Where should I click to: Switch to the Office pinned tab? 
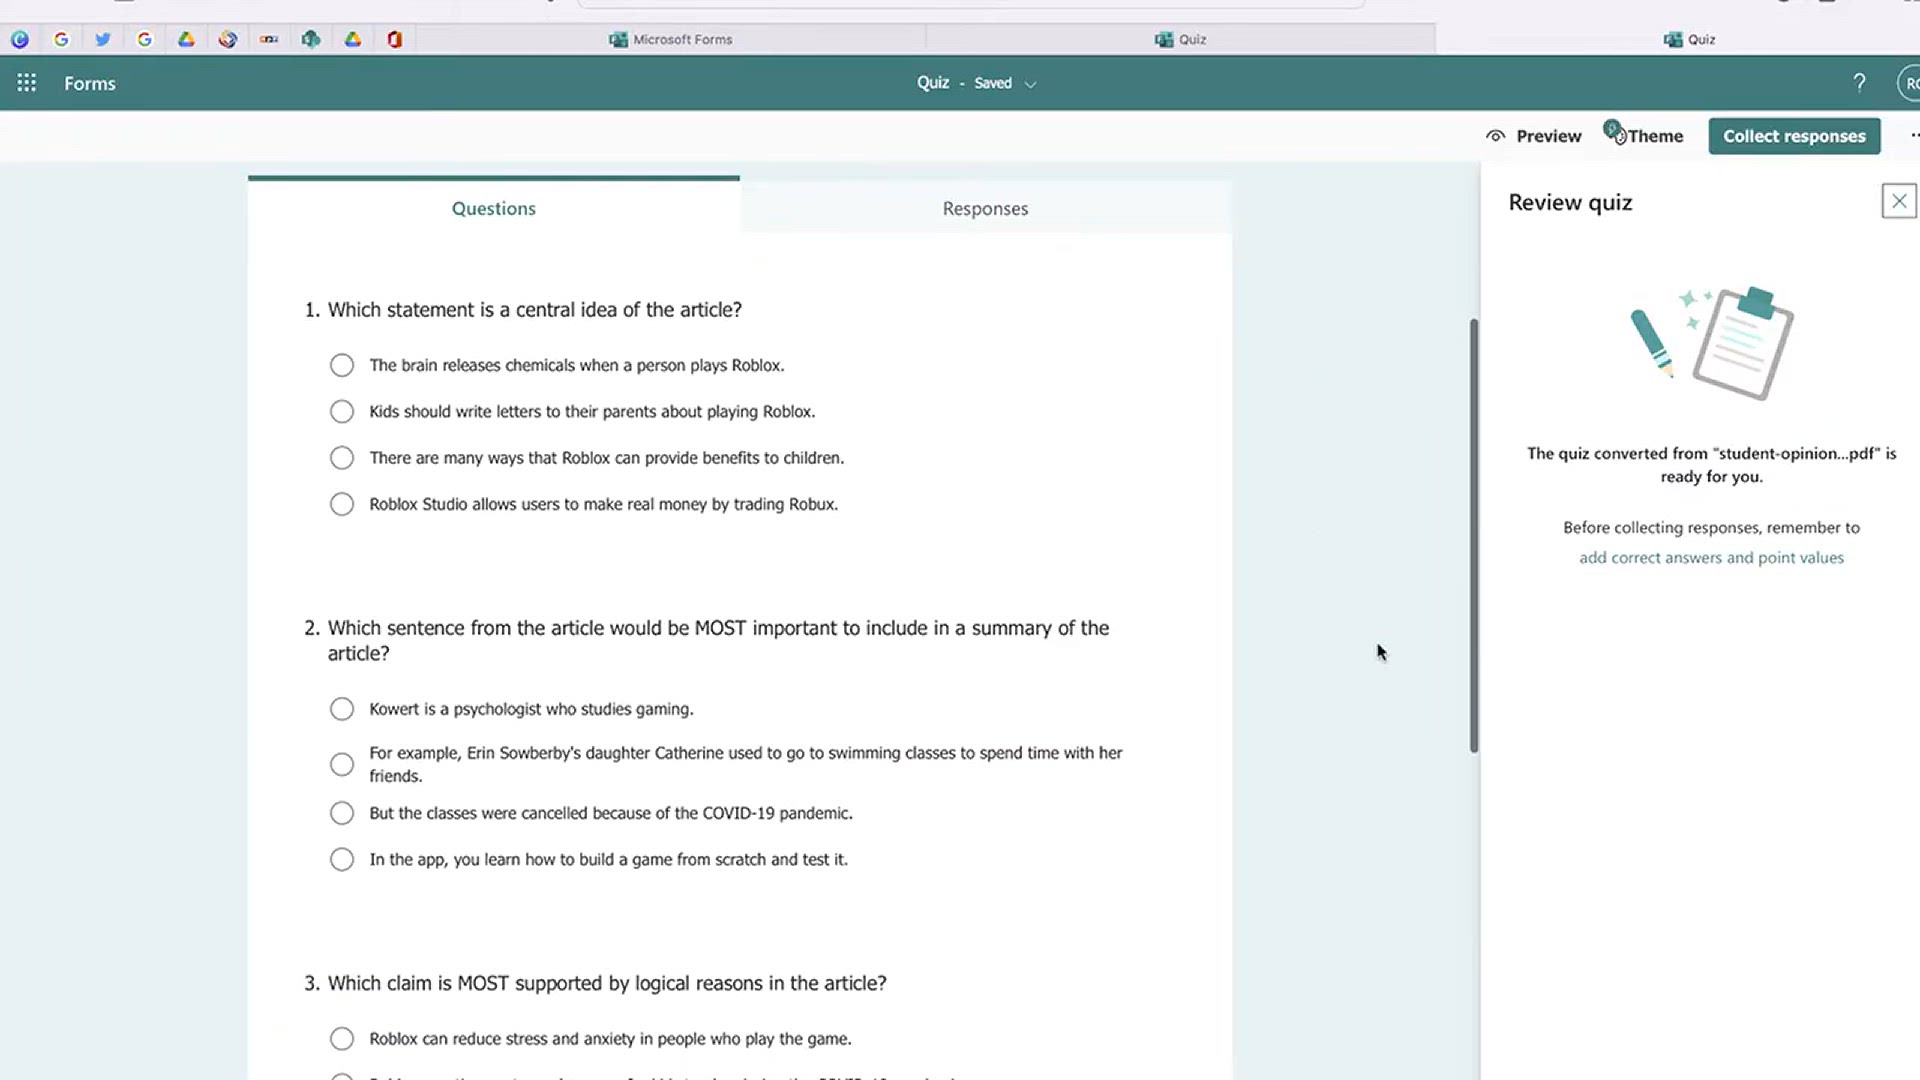[x=395, y=39]
